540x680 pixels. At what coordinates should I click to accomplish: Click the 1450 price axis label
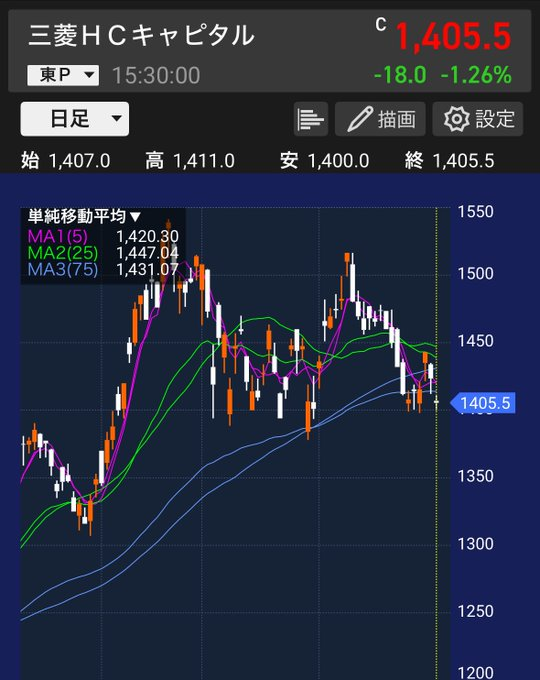(x=476, y=341)
